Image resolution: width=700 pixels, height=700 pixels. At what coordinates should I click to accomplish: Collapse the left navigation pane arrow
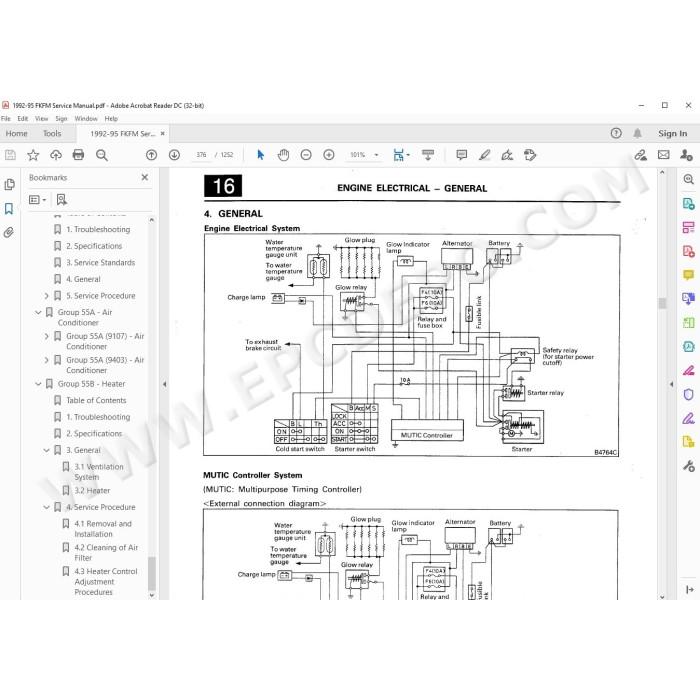[165, 384]
